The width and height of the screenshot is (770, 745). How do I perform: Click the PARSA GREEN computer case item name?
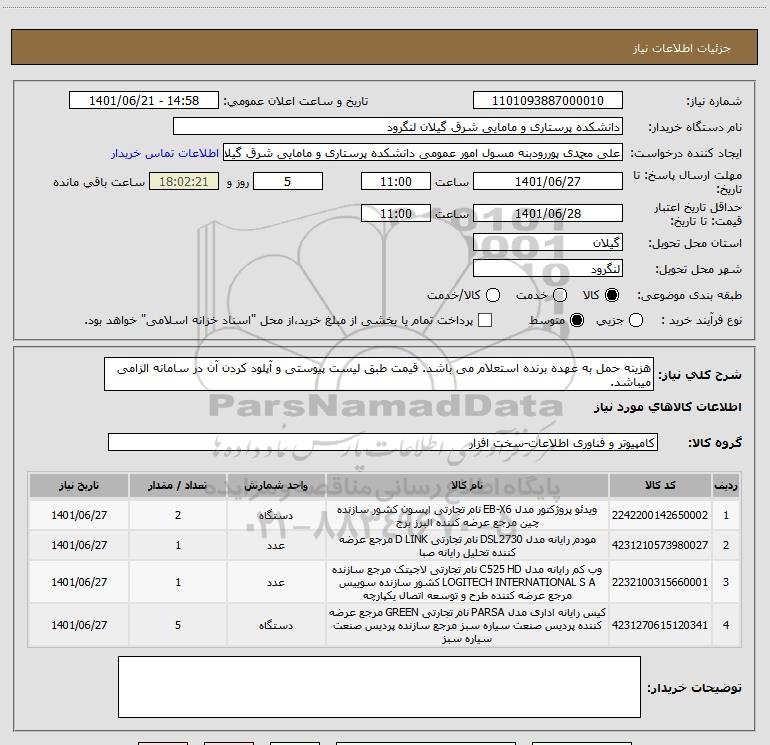point(467,626)
